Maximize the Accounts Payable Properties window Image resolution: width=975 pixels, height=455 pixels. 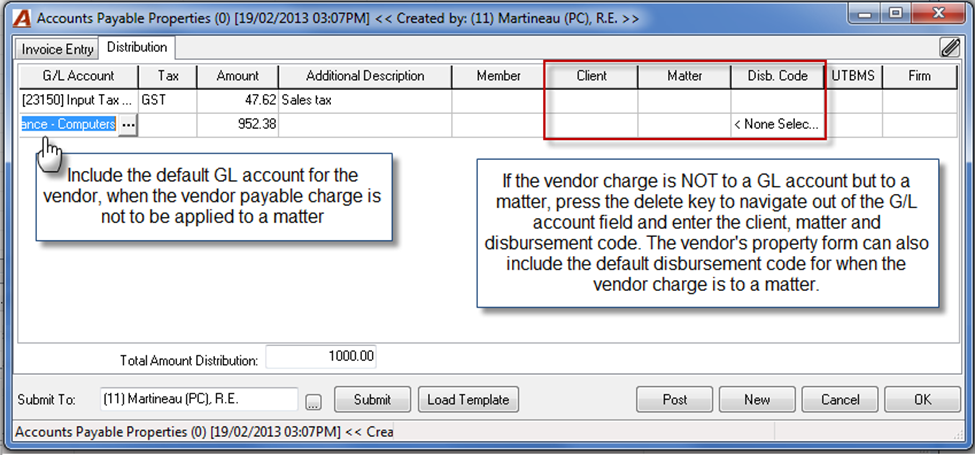(x=895, y=13)
